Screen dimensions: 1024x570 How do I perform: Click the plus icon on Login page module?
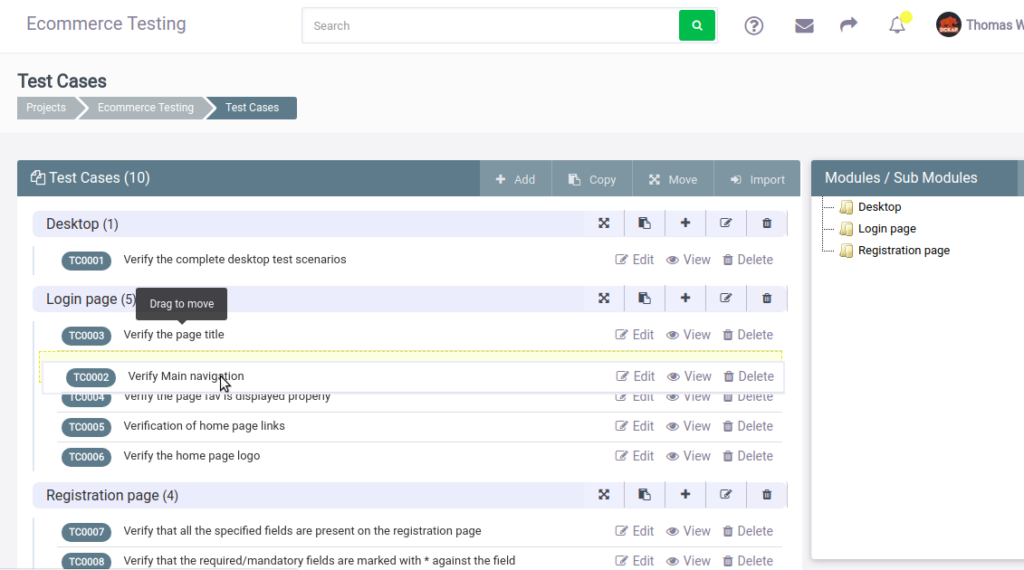pos(685,298)
